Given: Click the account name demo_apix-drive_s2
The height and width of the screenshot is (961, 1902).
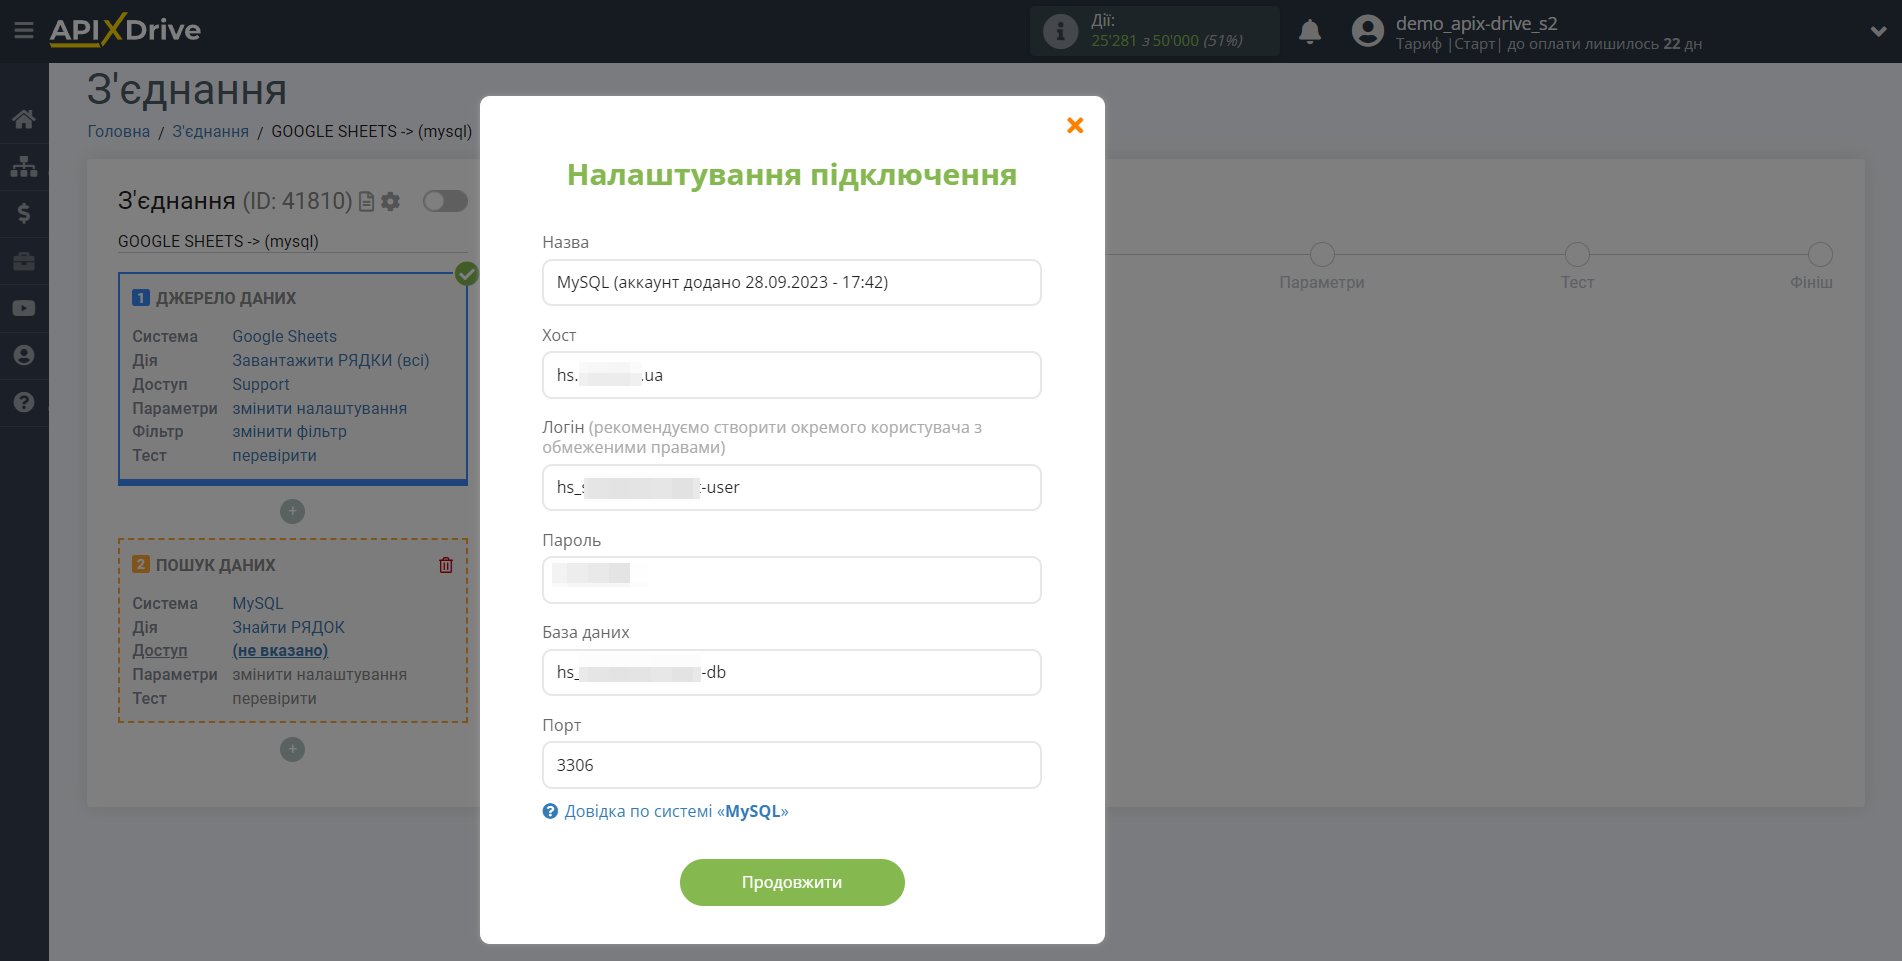Looking at the screenshot, I should tap(1476, 23).
